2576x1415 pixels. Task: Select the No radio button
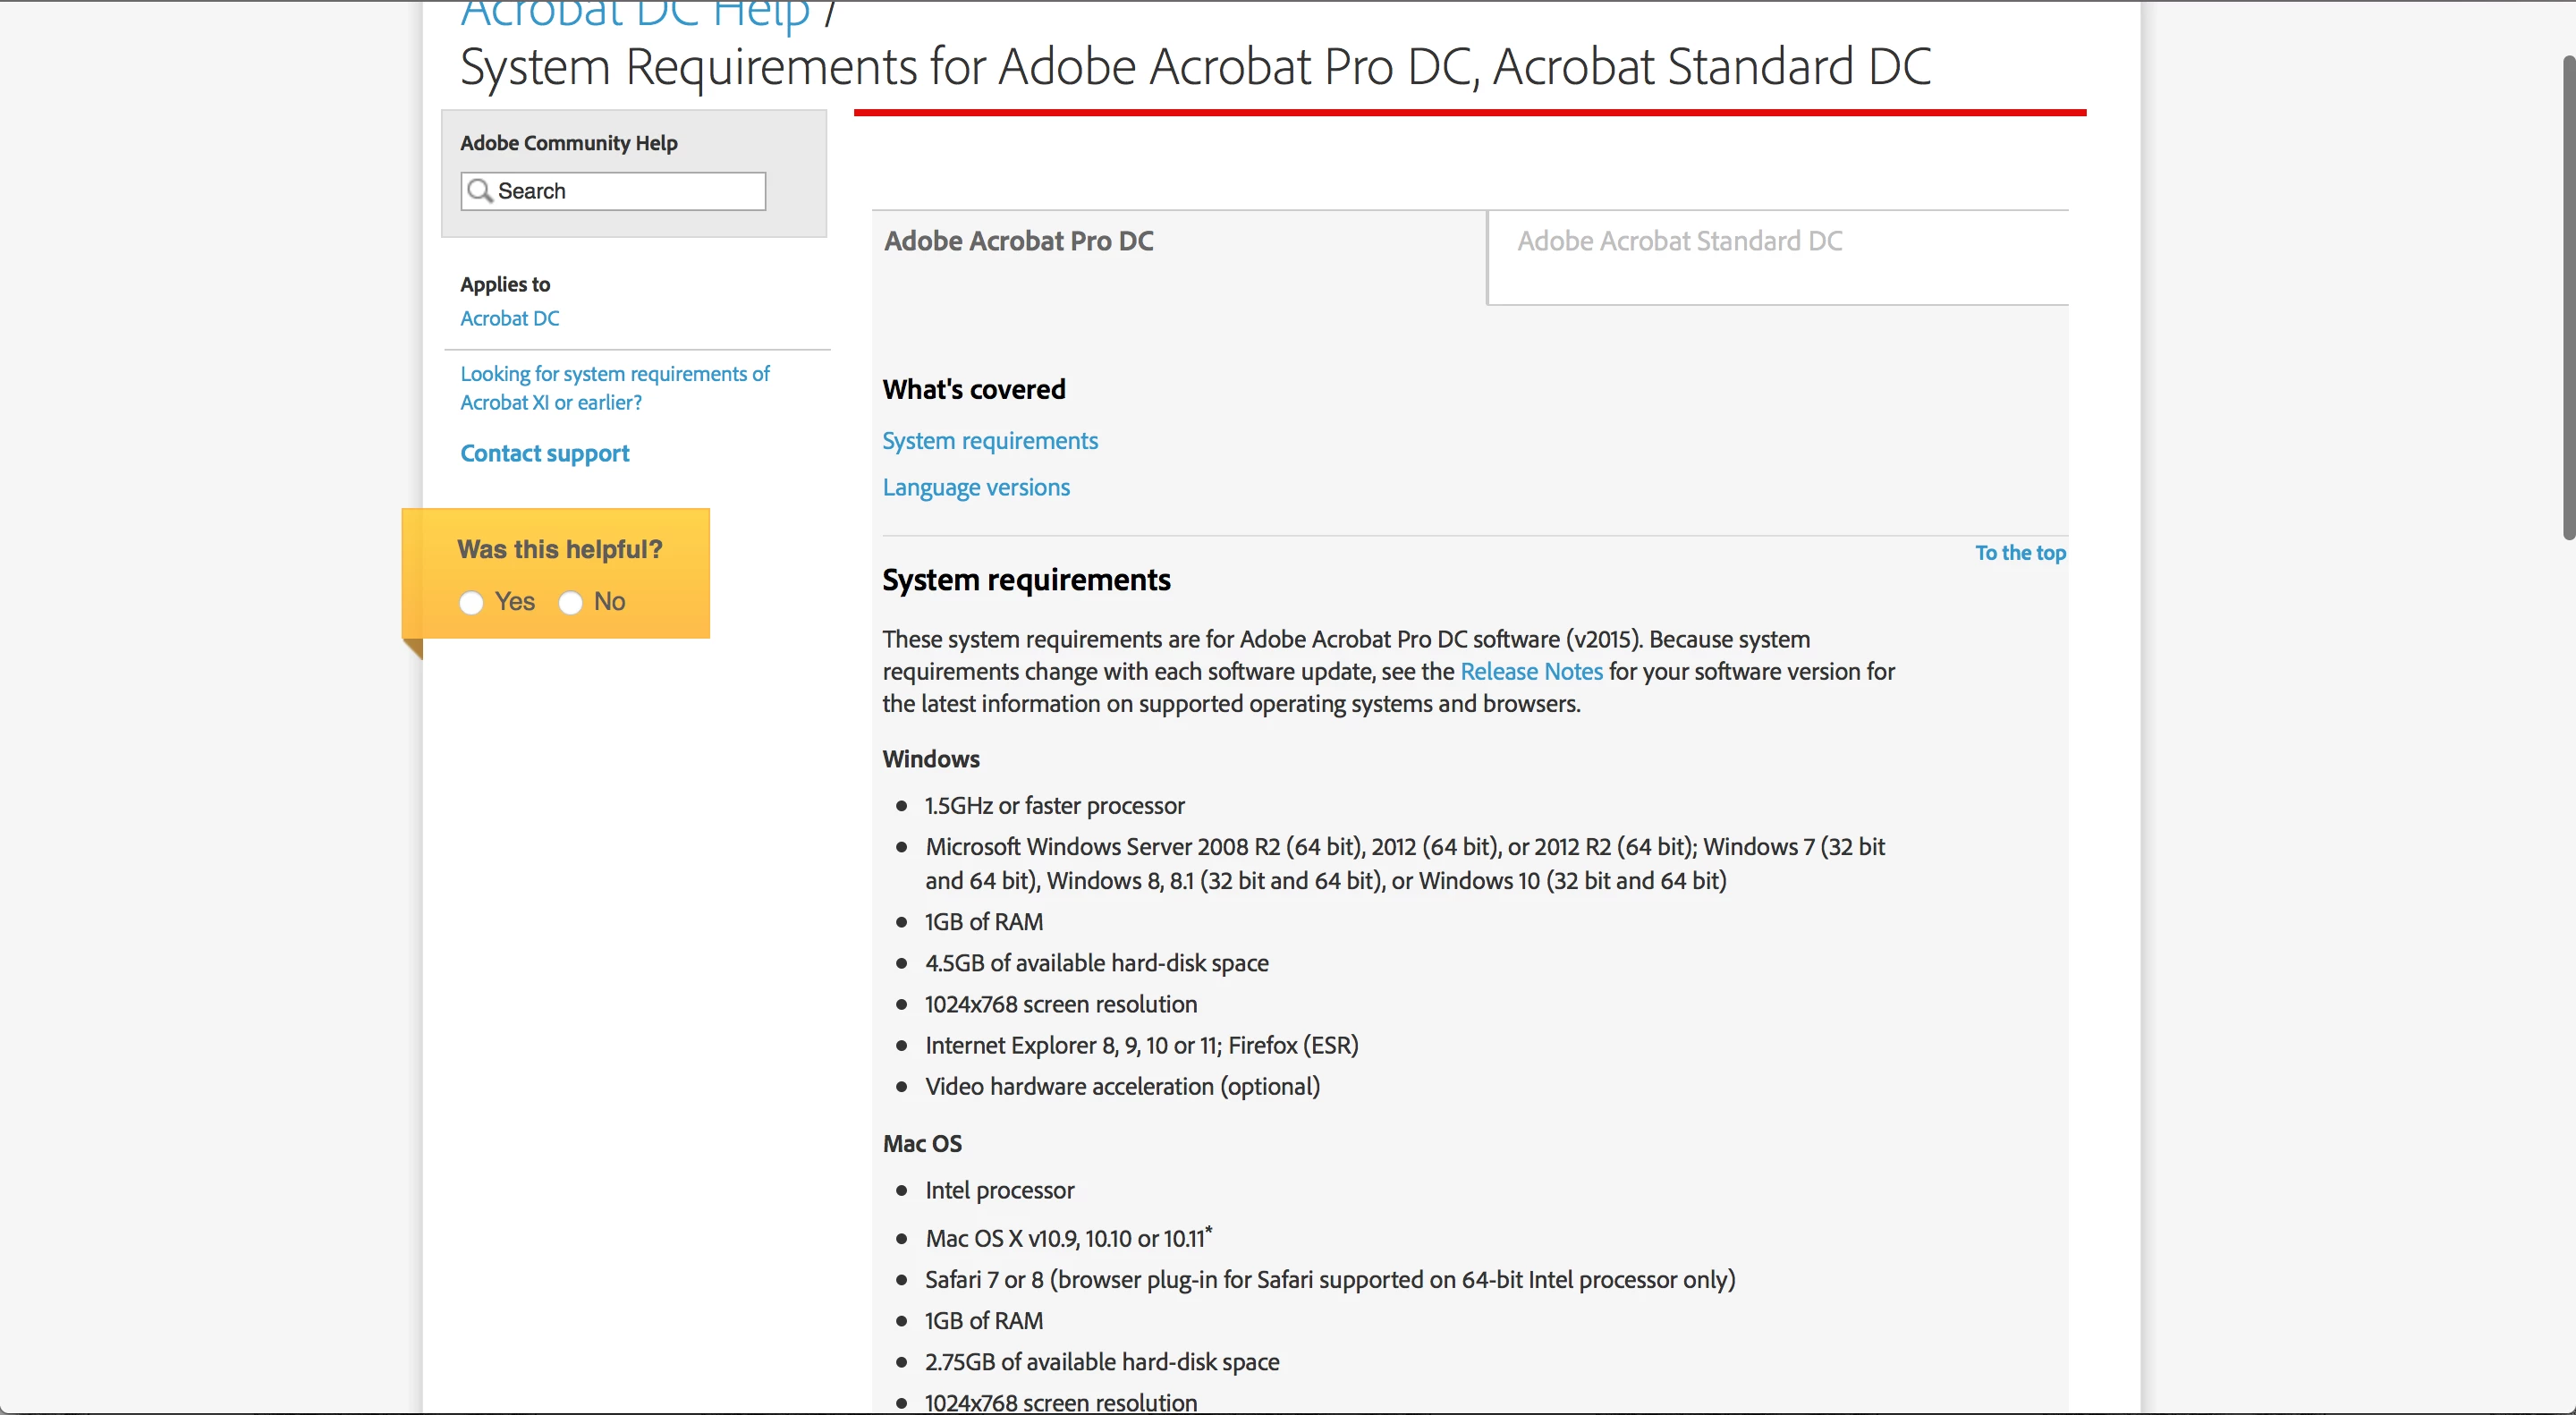click(571, 603)
